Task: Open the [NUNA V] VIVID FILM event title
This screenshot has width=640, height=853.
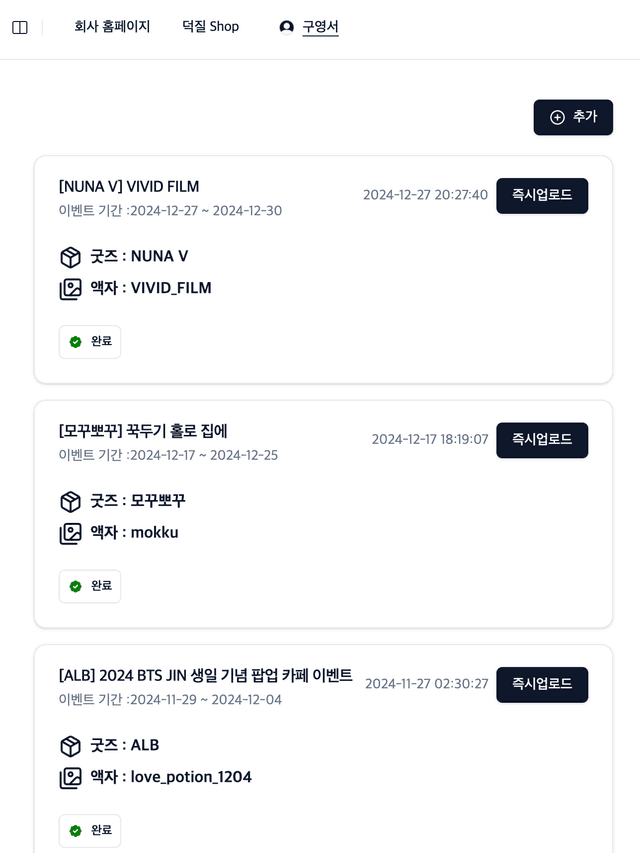Action: point(129,187)
